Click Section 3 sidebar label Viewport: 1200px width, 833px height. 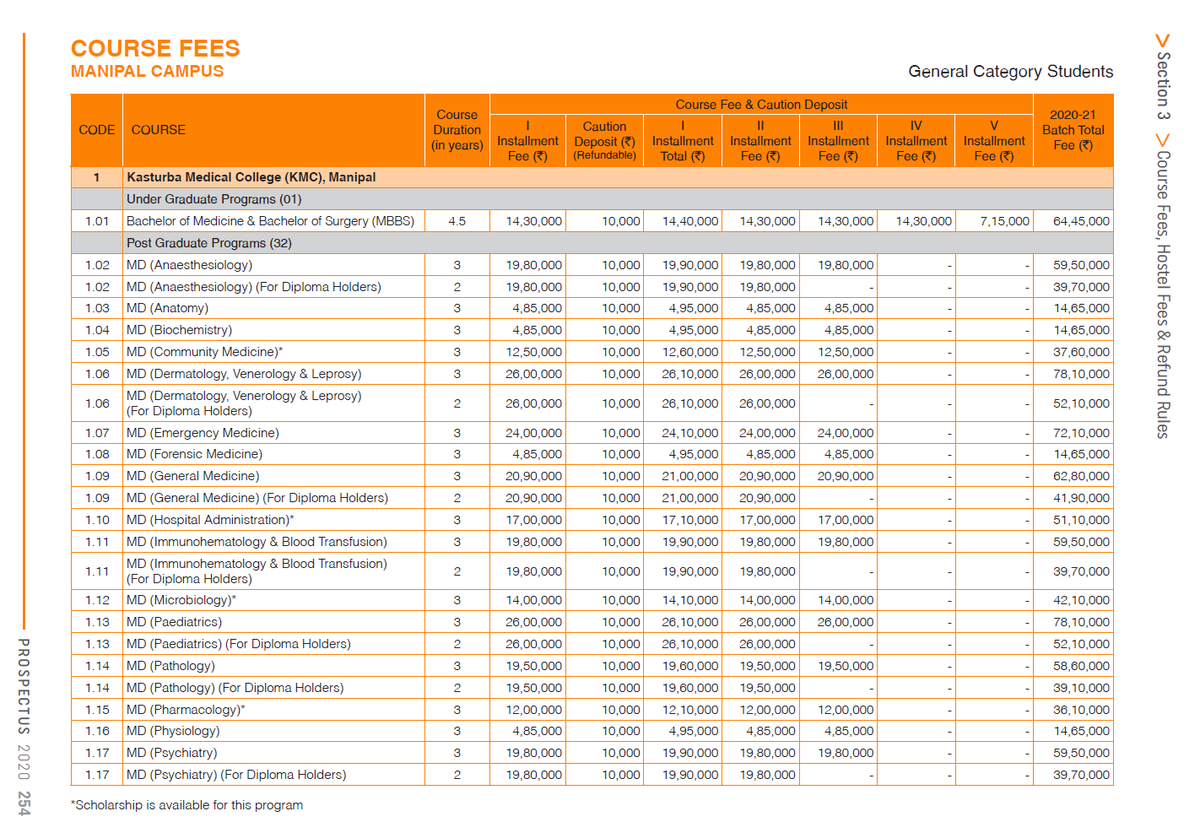click(1162, 84)
